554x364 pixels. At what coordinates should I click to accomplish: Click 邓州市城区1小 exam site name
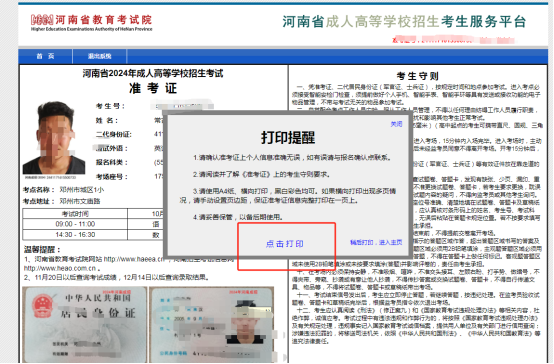pos(82,190)
